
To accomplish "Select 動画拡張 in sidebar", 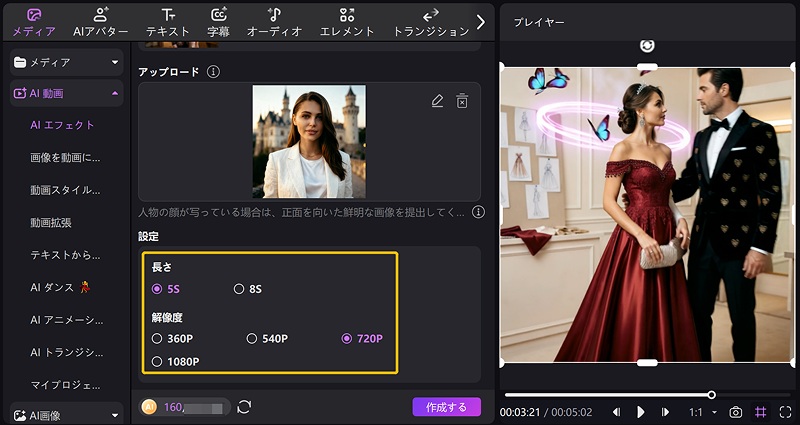I will tap(51, 222).
